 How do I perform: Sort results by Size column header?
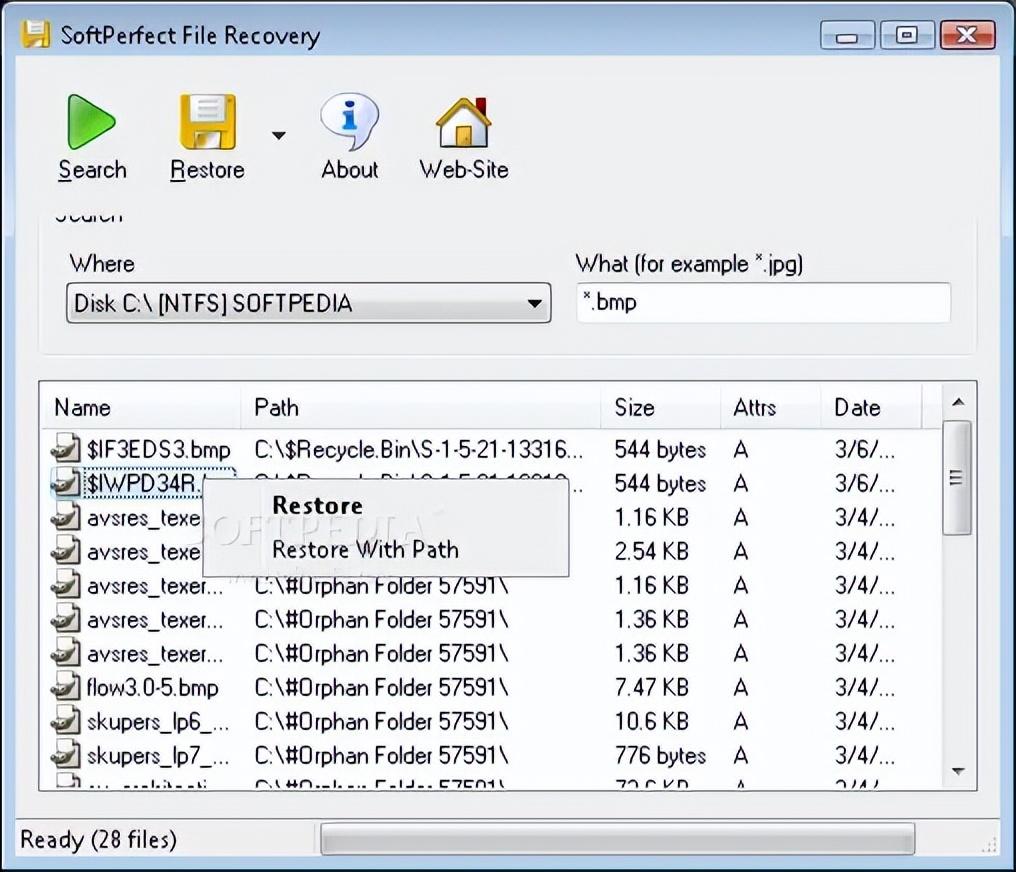coord(660,407)
